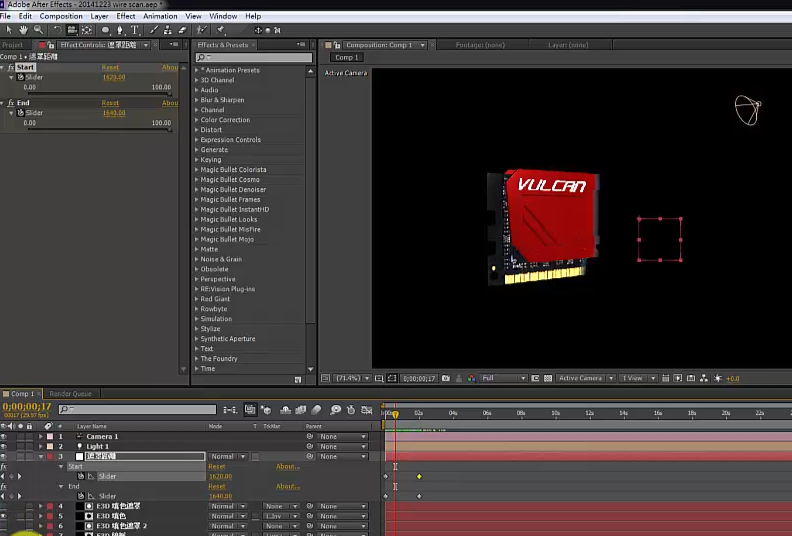792x536 pixels.
Task: Select the Puppet Pin tool
Action: pos(221,30)
